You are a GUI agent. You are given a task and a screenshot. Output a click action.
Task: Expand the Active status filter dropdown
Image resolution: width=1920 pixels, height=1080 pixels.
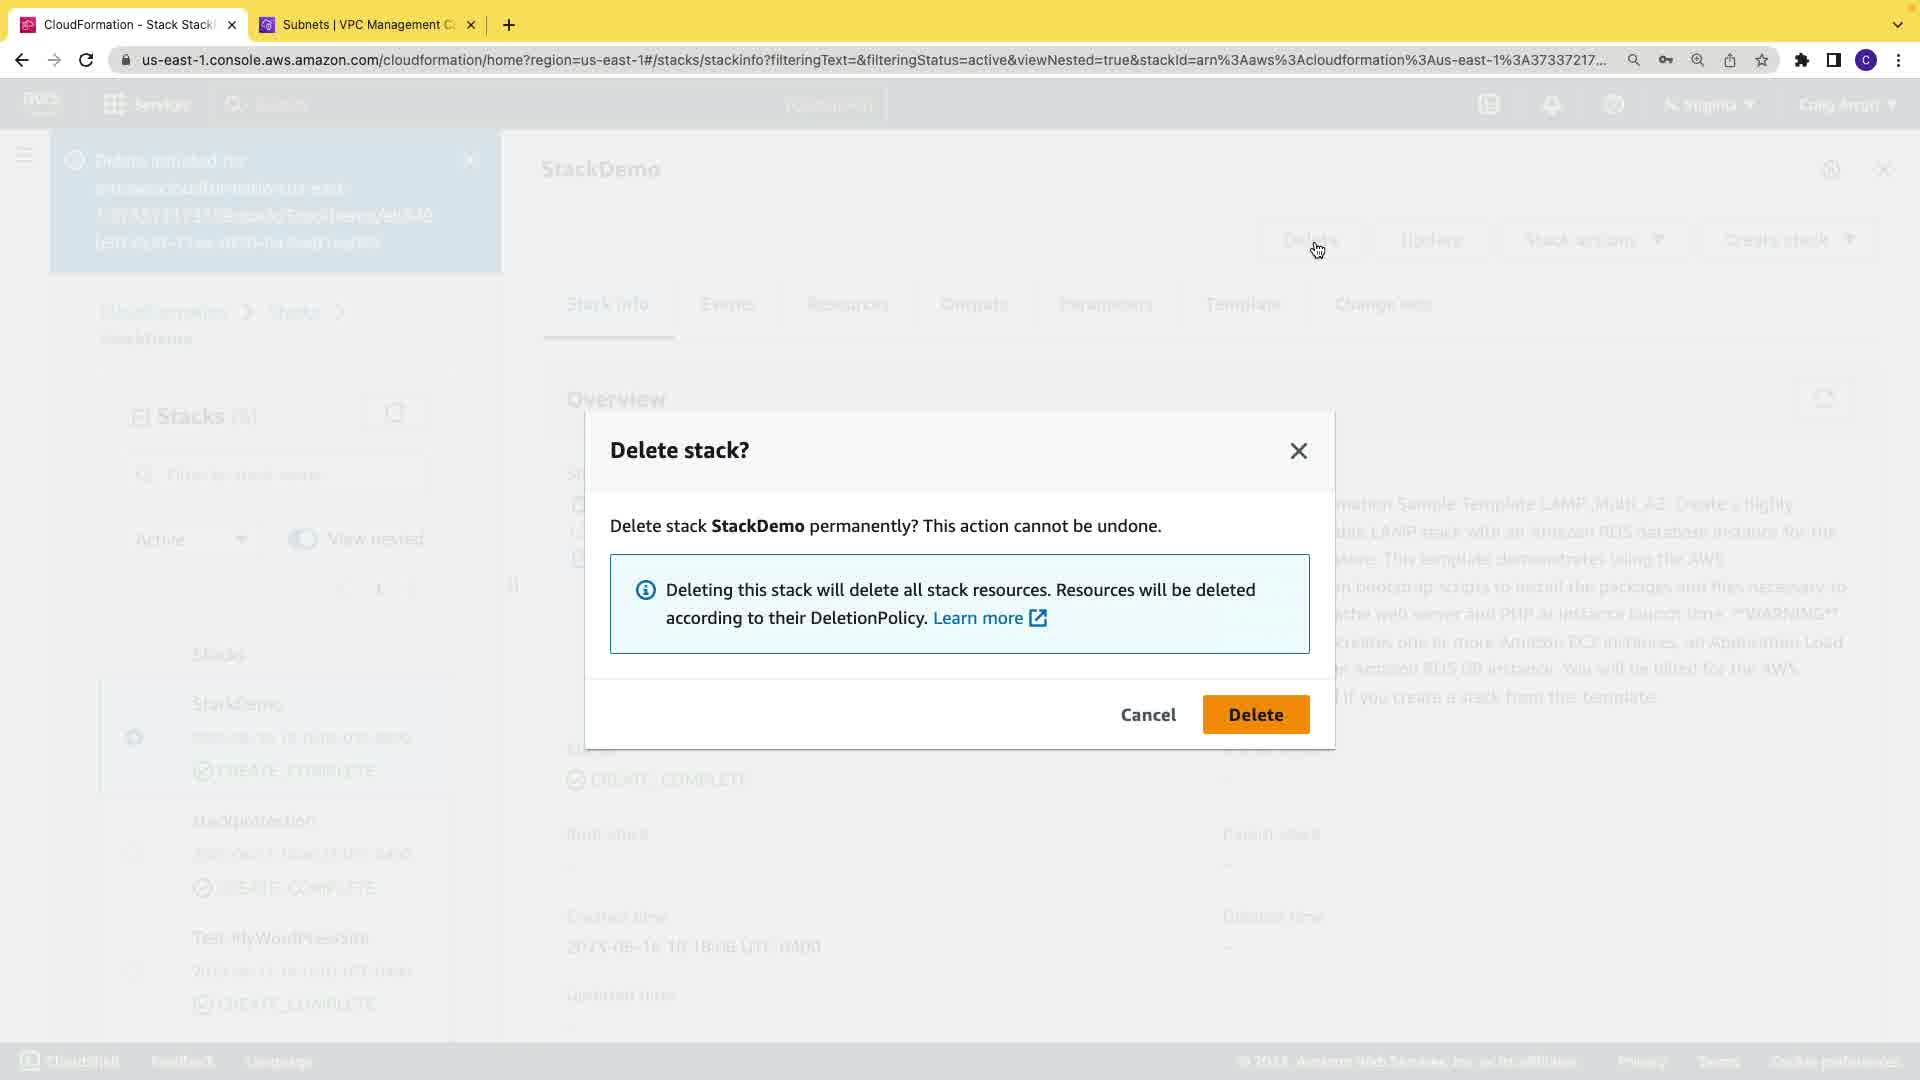coord(191,539)
